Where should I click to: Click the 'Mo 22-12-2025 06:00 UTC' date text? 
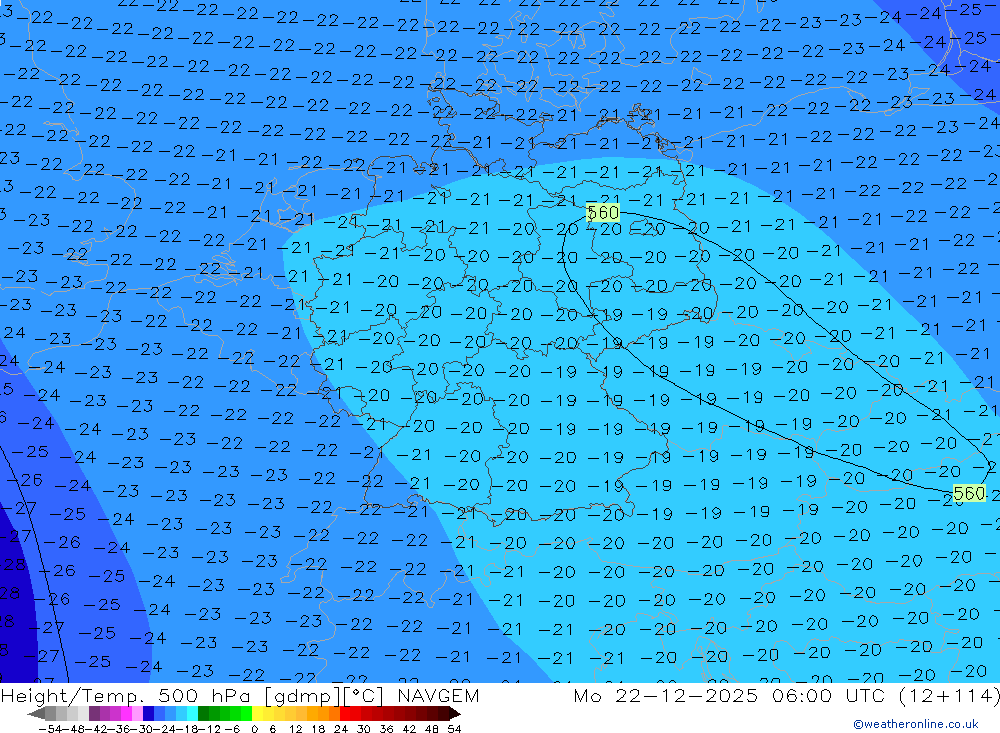click(732, 695)
